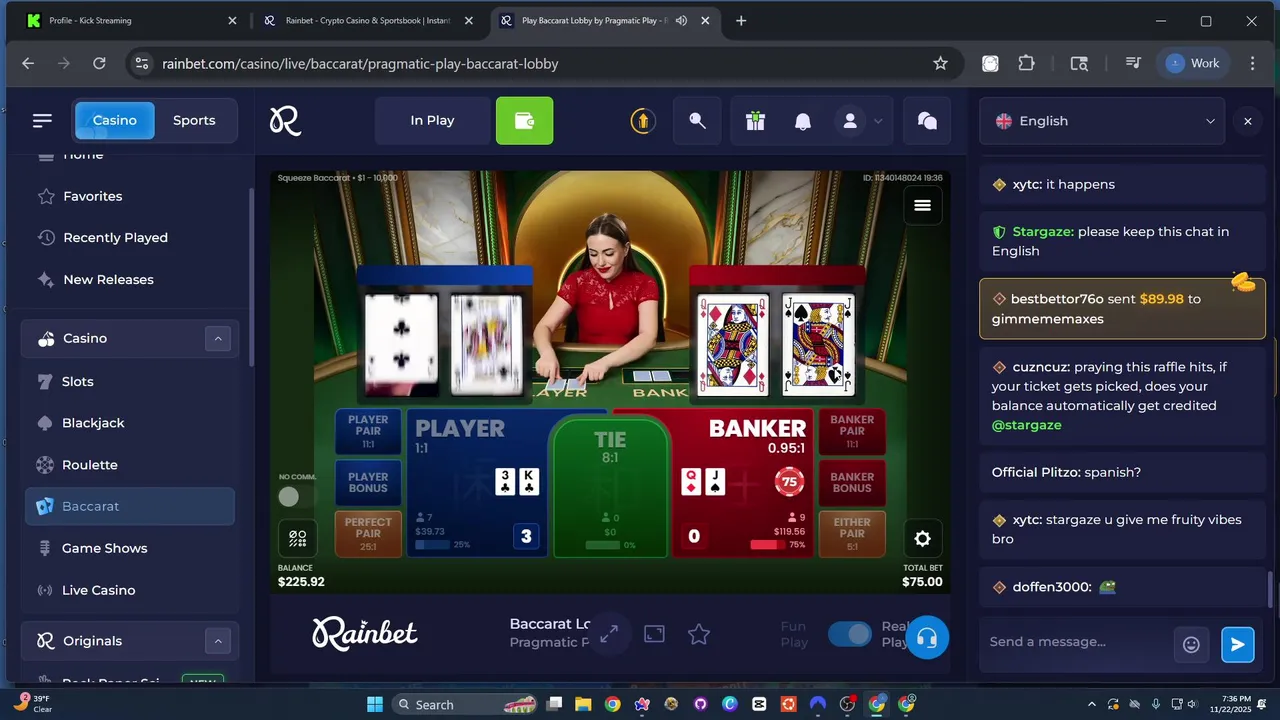Expand the user profile chevron
This screenshot has width=1280, height=720.
[878, 121]
